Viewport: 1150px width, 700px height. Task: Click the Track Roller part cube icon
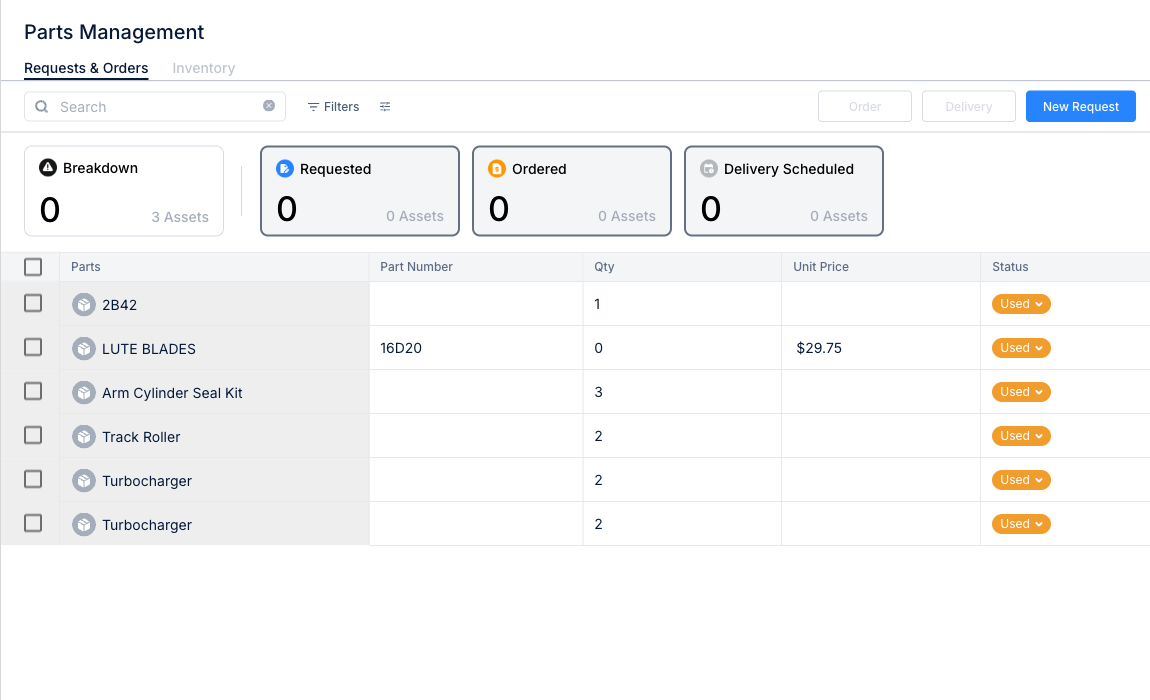click(84, 437)
